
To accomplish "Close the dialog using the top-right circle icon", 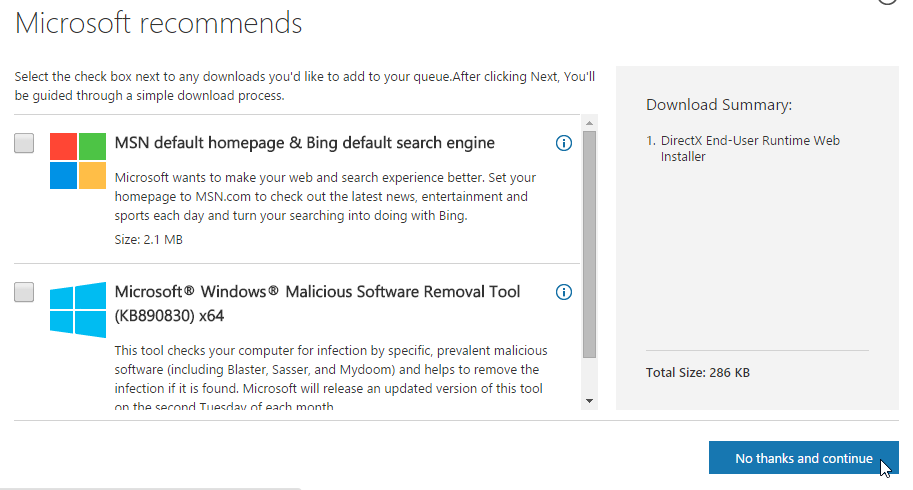I will pyautogui.click(x=887, y=3).
